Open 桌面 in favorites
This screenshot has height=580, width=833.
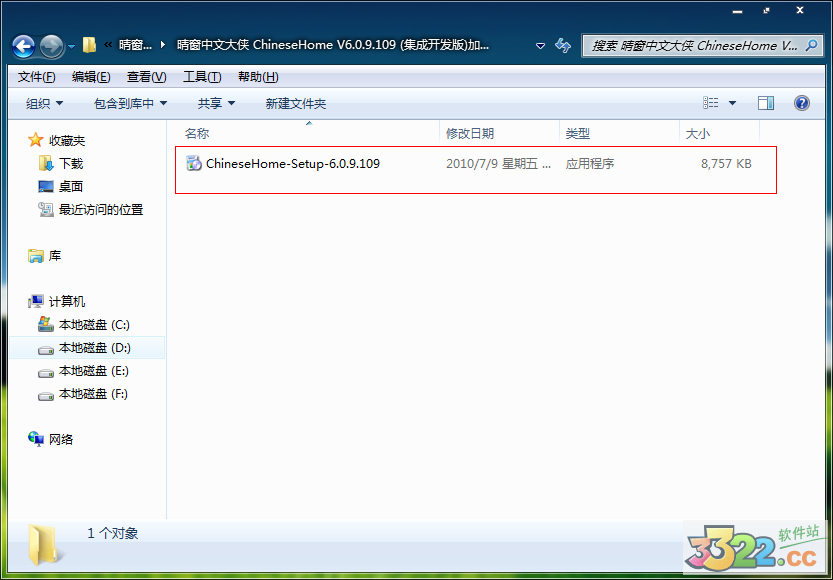(x=71, y=186)
